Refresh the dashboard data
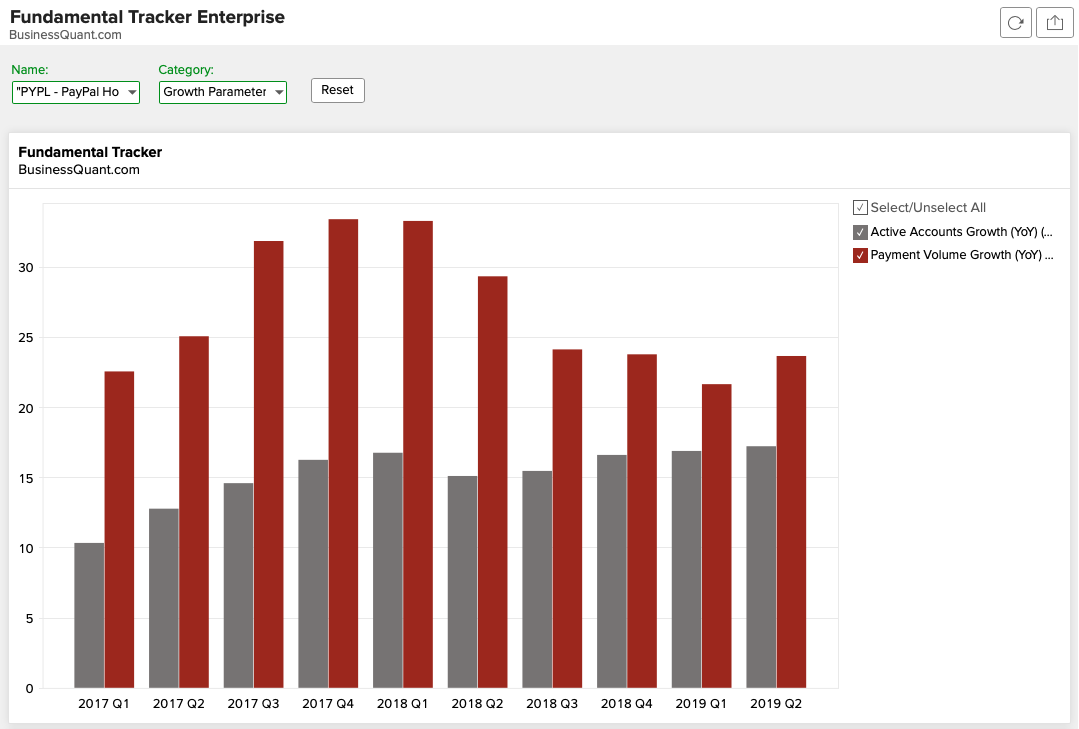Viewport: 1079px width, 729px height. (1015, 22)
